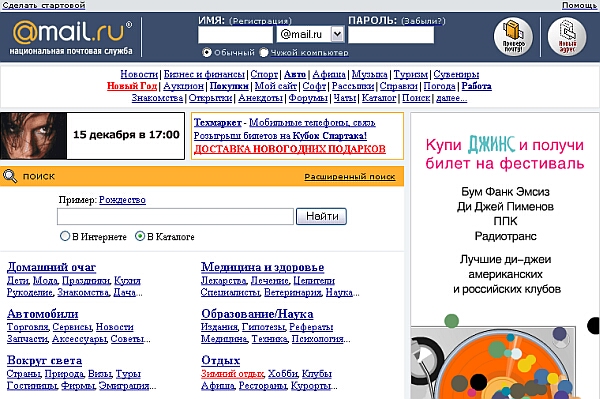Click the ДЖИНС festival ad banner
The width and height of the screenshot is (600, 399).
pyautogui.click(x=505, y=256)
